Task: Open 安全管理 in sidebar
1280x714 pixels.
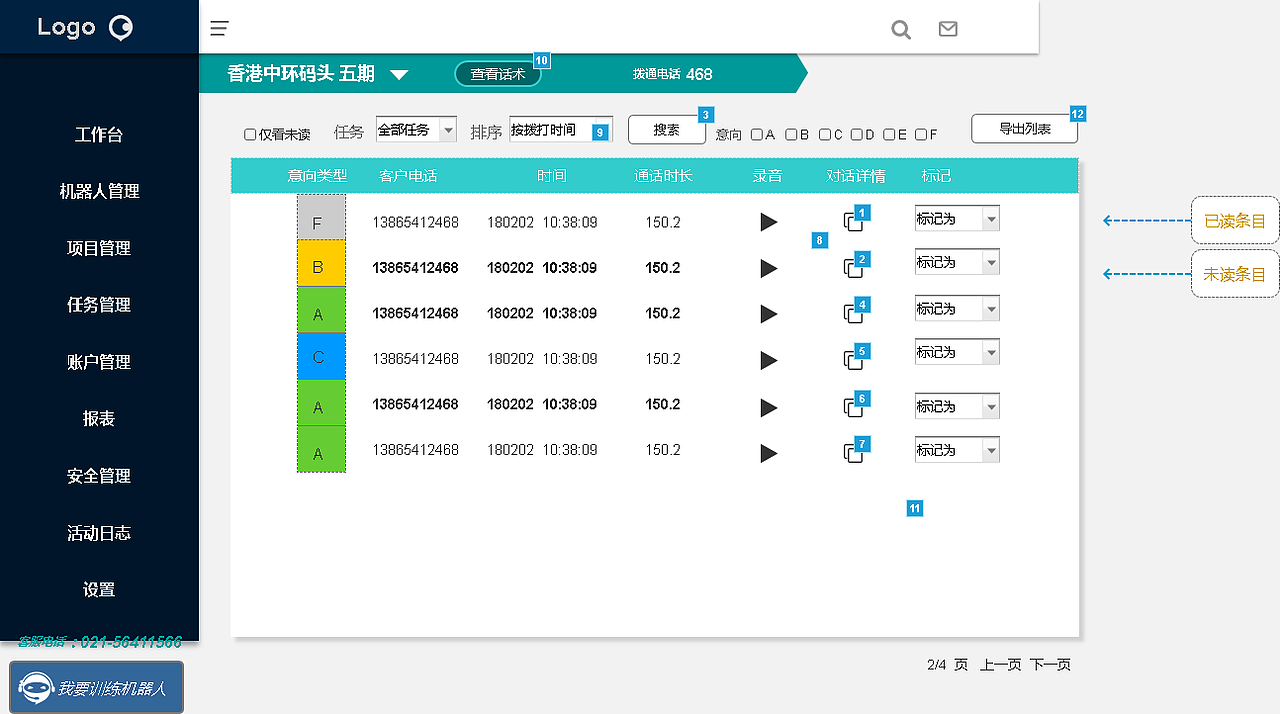Action: 99,477
